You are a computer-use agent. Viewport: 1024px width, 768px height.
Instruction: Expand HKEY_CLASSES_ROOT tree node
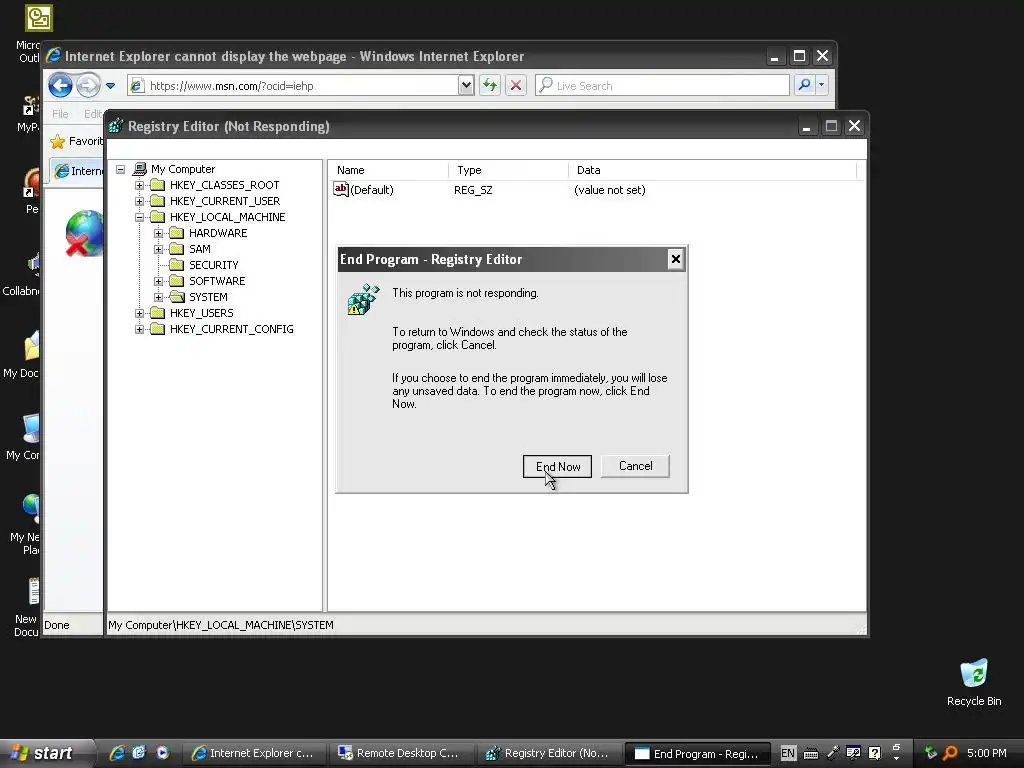pos(139,185)
